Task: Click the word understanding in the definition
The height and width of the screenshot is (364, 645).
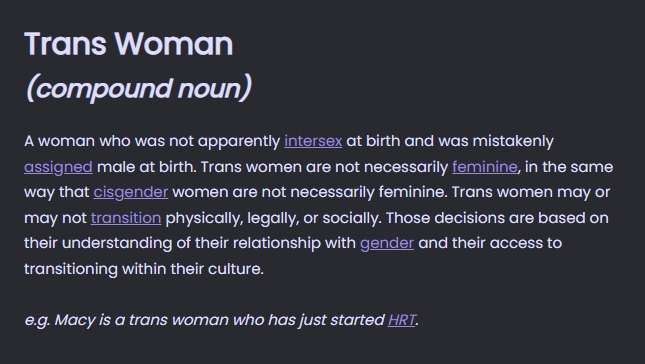Action: pos(117,243)
